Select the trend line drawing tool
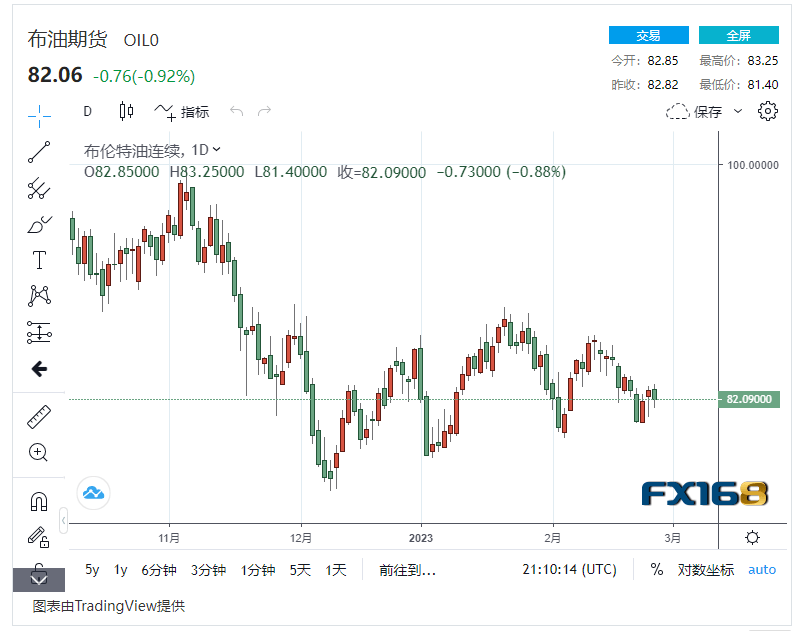 [x=39, y=152]
